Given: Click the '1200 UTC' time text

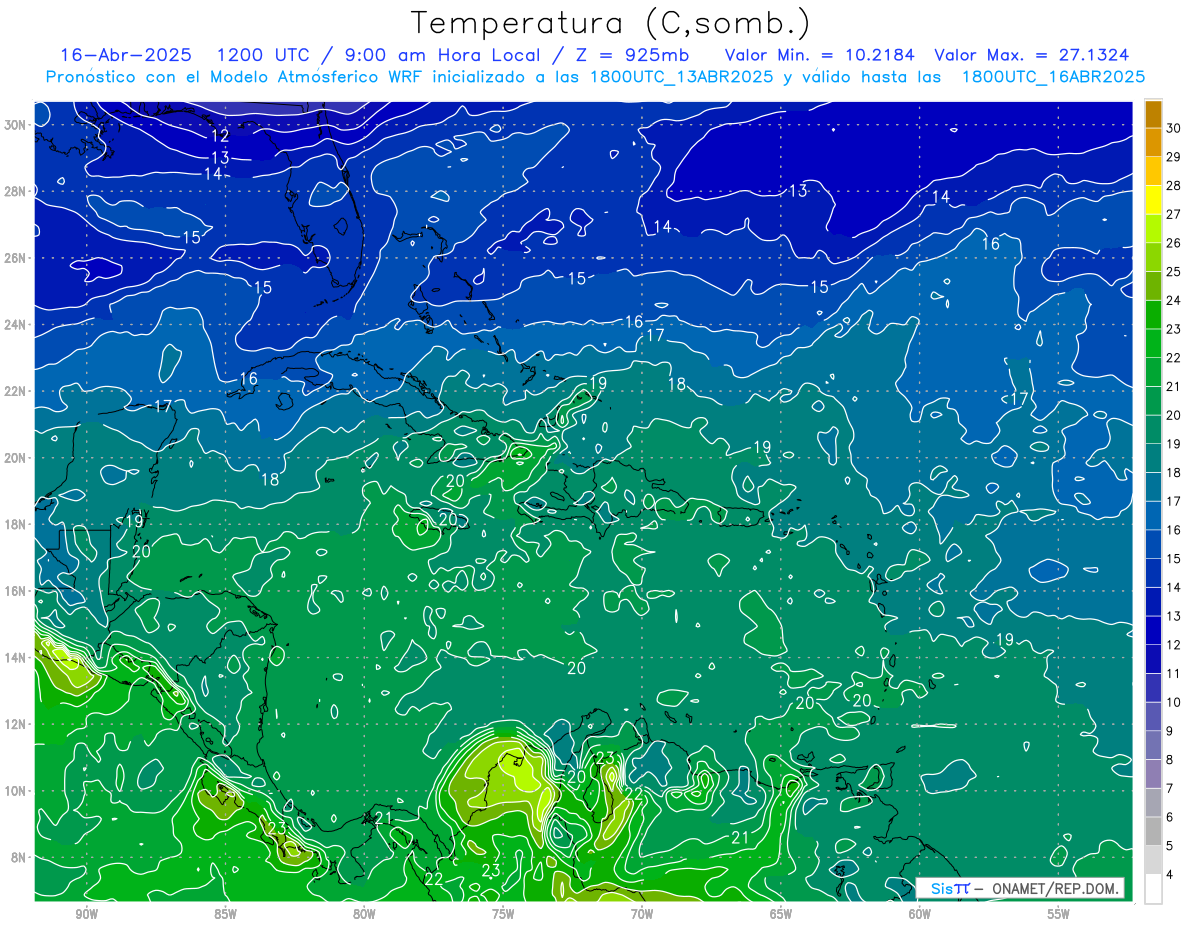Looking at the screenshot, I should point(264,55).
